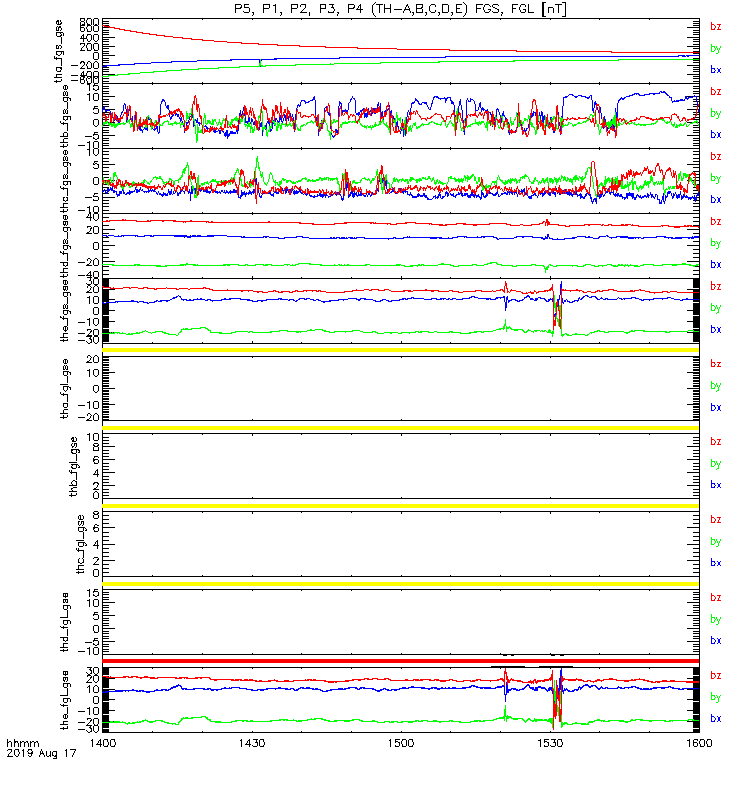Click the by legend of tha_fgl_gse panel

pos(716,386)
